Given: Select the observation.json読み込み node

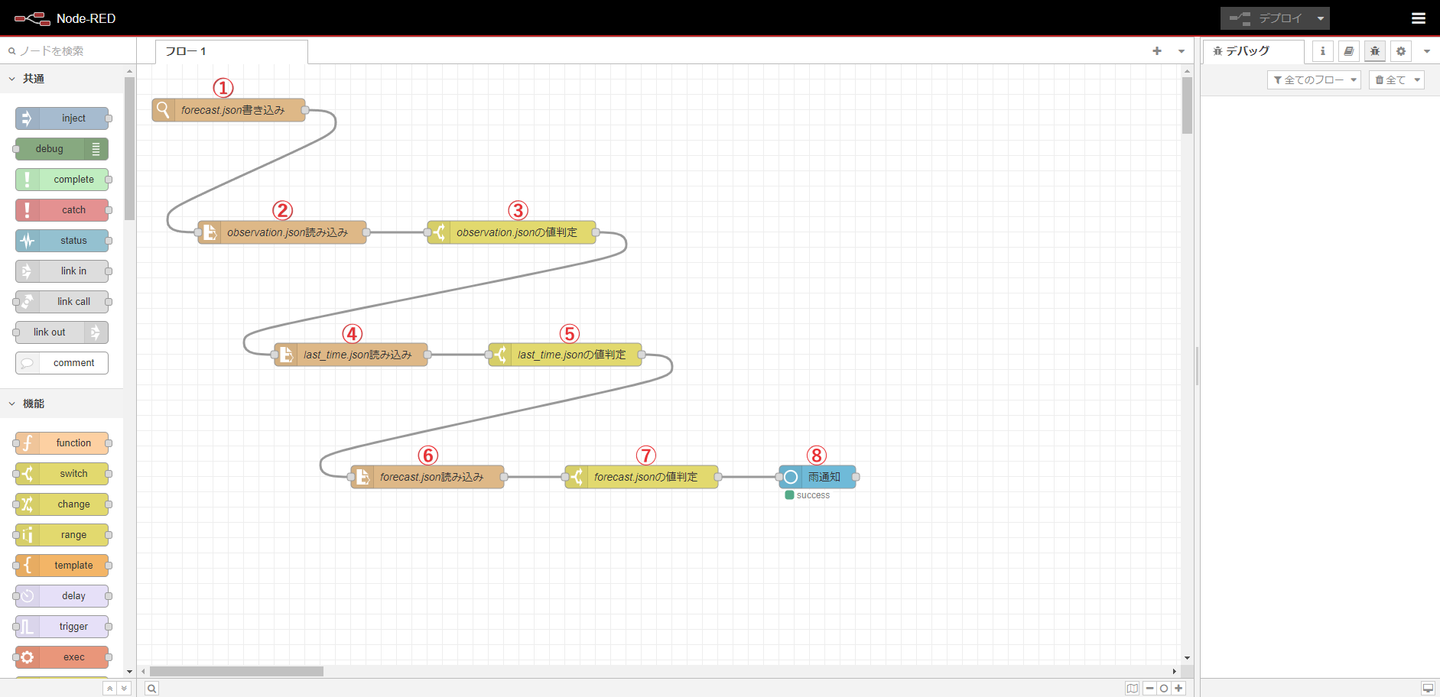Looking at the screenshot, I should click(x=282, y=233).
